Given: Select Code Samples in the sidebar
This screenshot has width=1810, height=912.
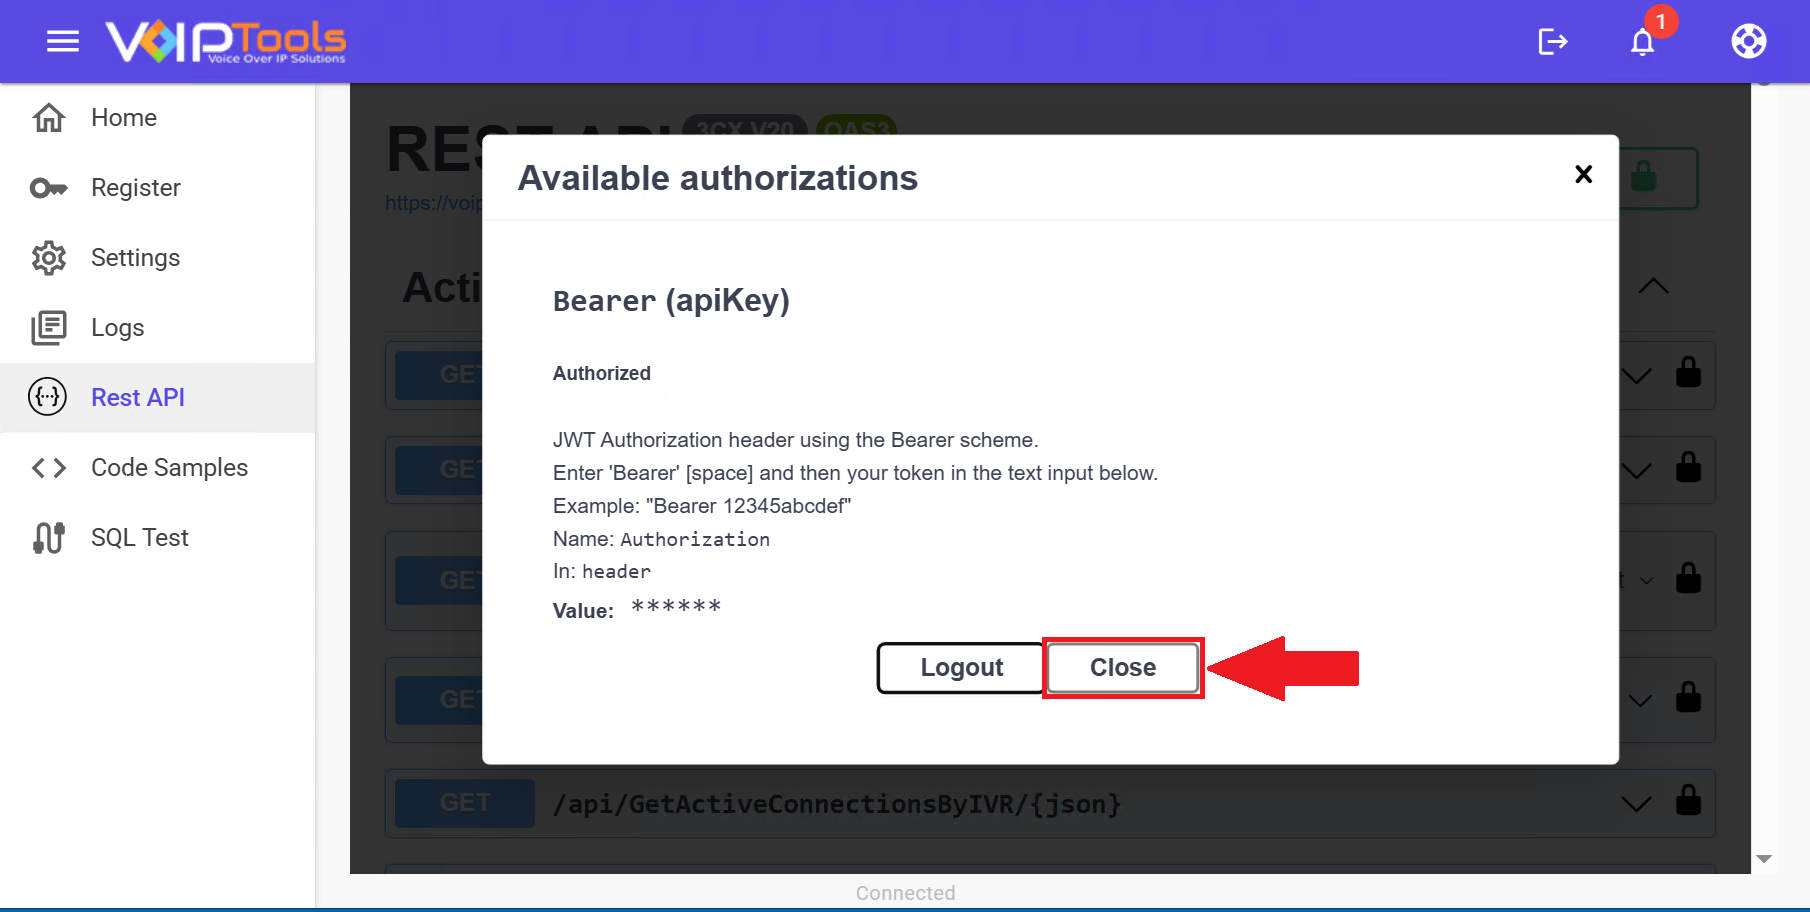Looking at the screenshot, I should pyautogui.click(x=169, y=468).
